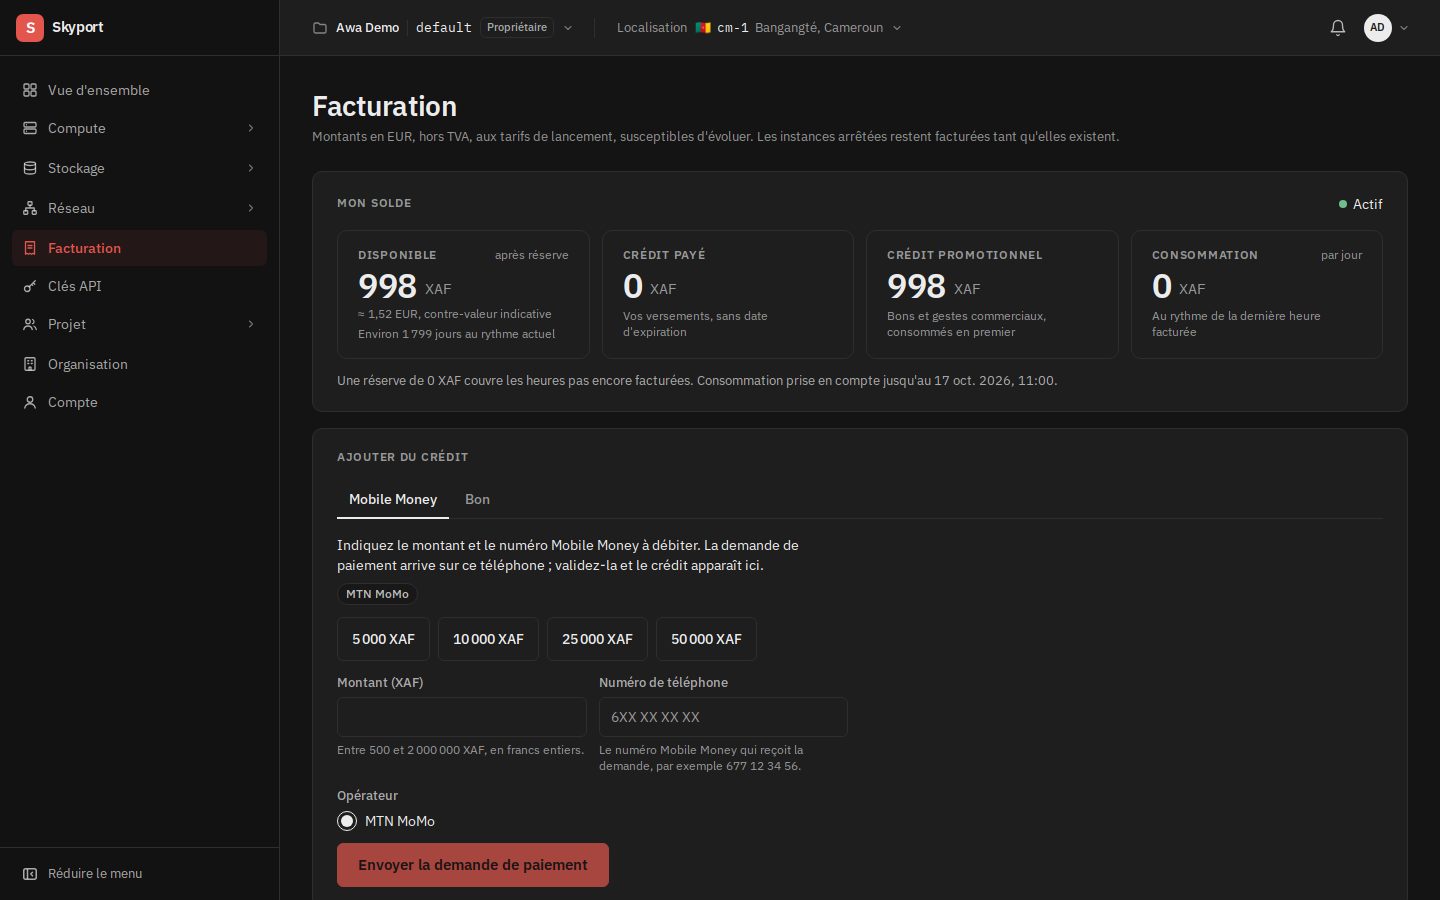The height and width of the screenshot is (900, 1440).
Task: Click the Awa Demo organisation name
Action: coord(367,28)
